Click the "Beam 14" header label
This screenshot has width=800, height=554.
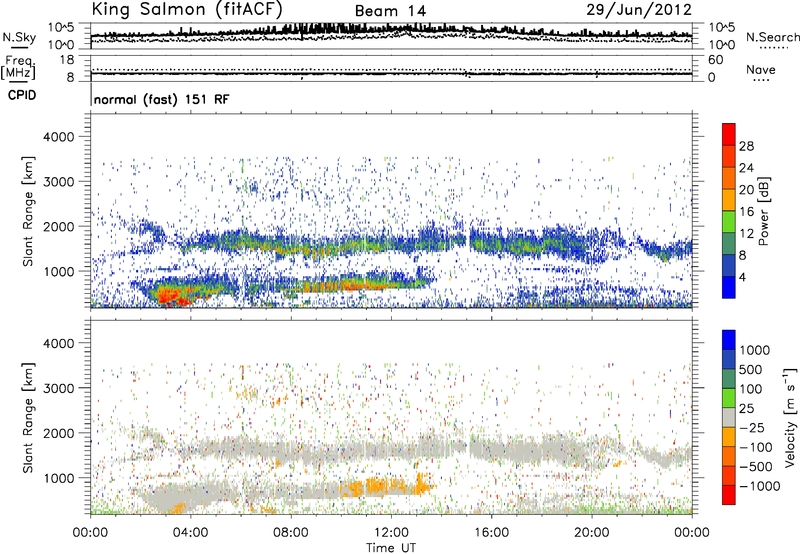[390, 11]
